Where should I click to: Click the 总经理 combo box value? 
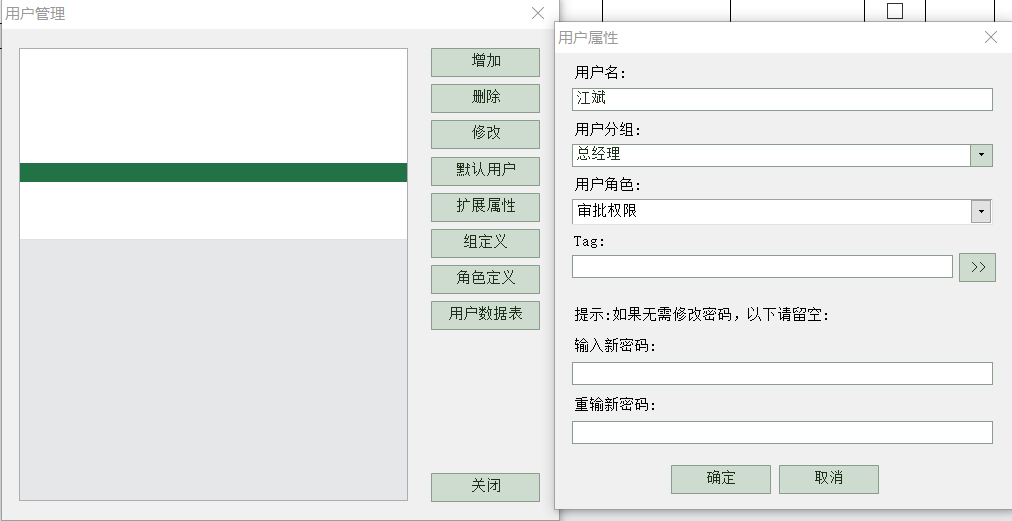771,155
